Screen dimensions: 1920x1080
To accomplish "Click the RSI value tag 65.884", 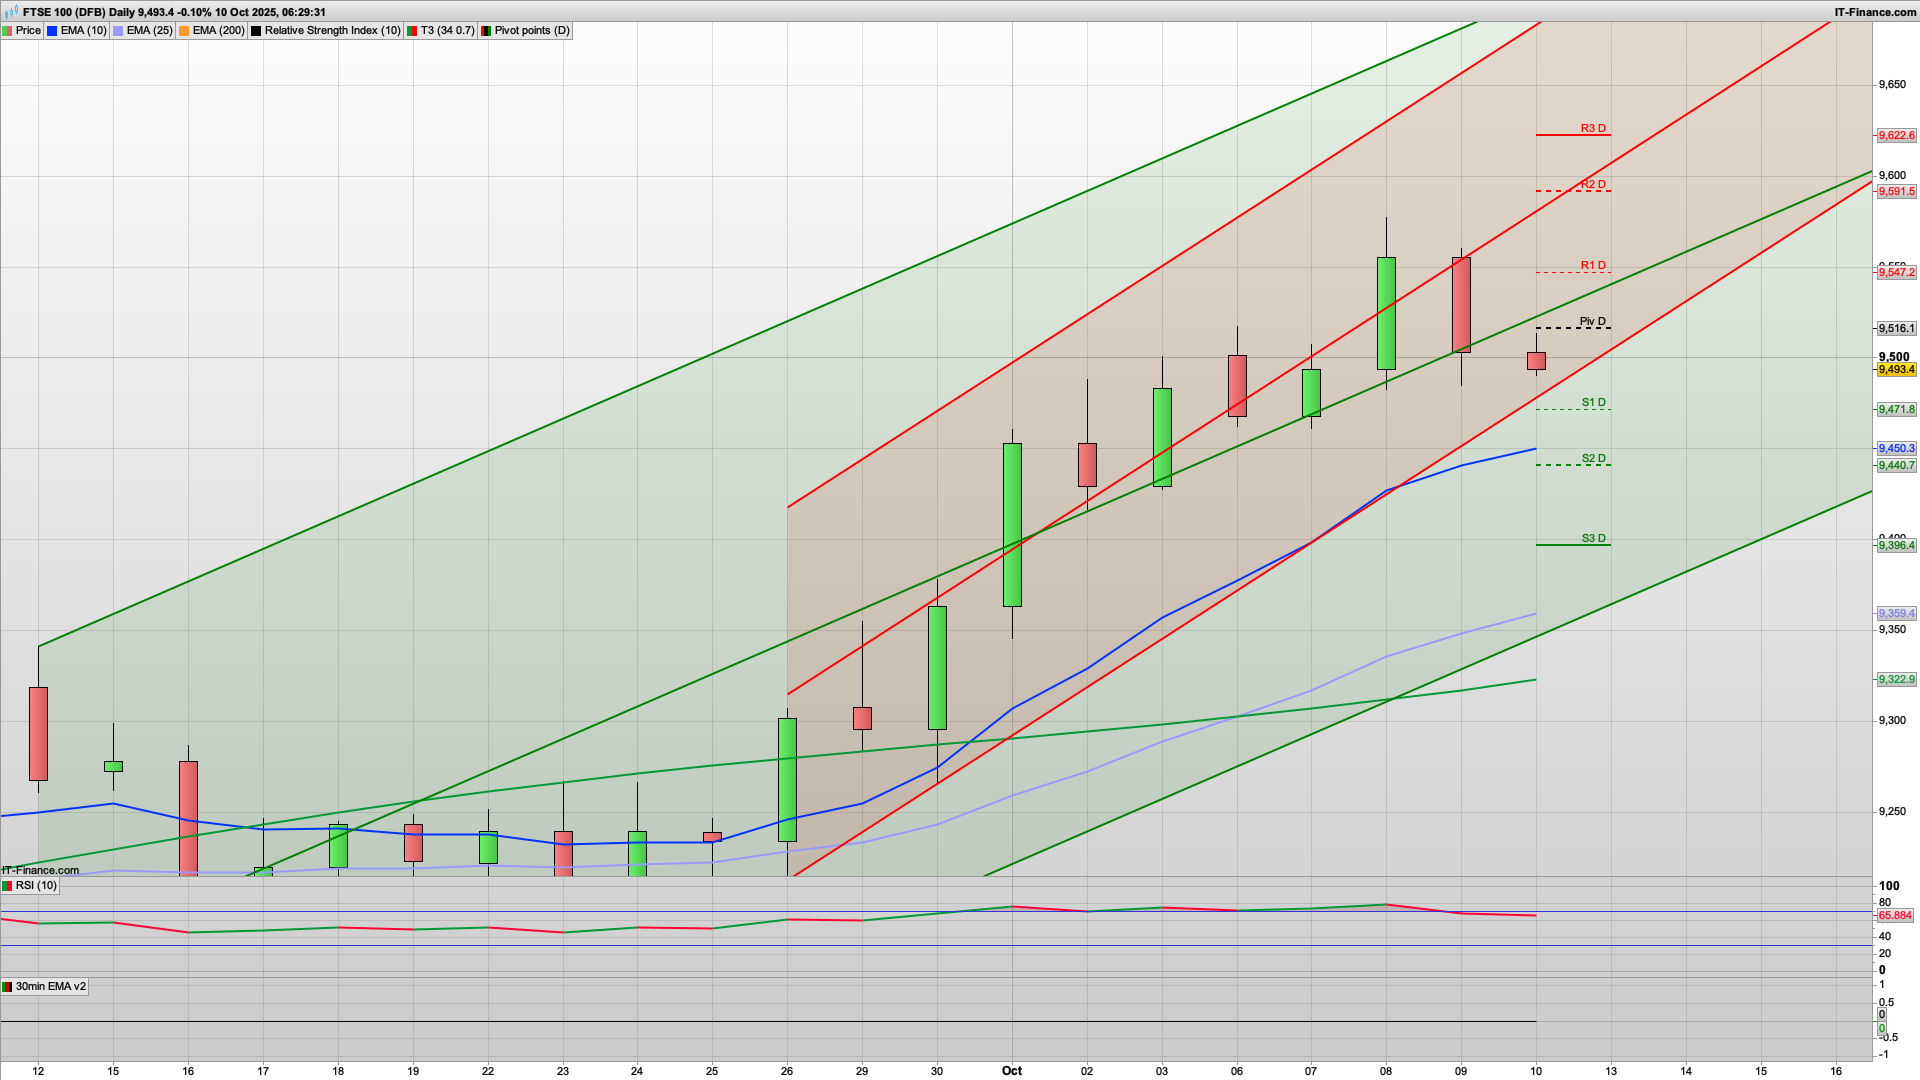I will tap(1895, 915).
